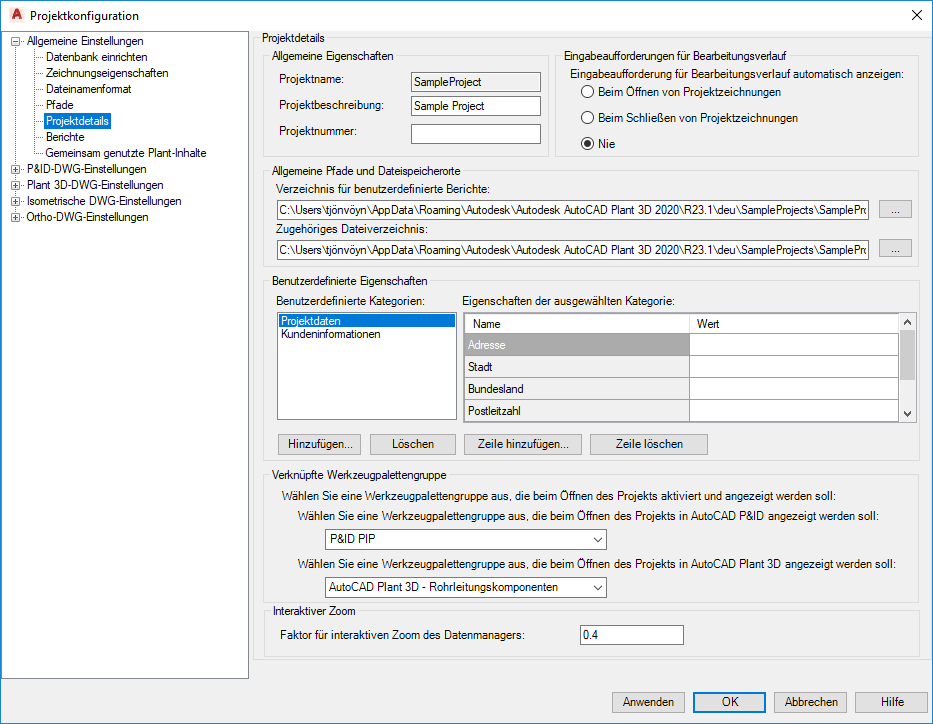
Task: Click the interaktiven Zoom factor field
Action: [x=632, y=635]
